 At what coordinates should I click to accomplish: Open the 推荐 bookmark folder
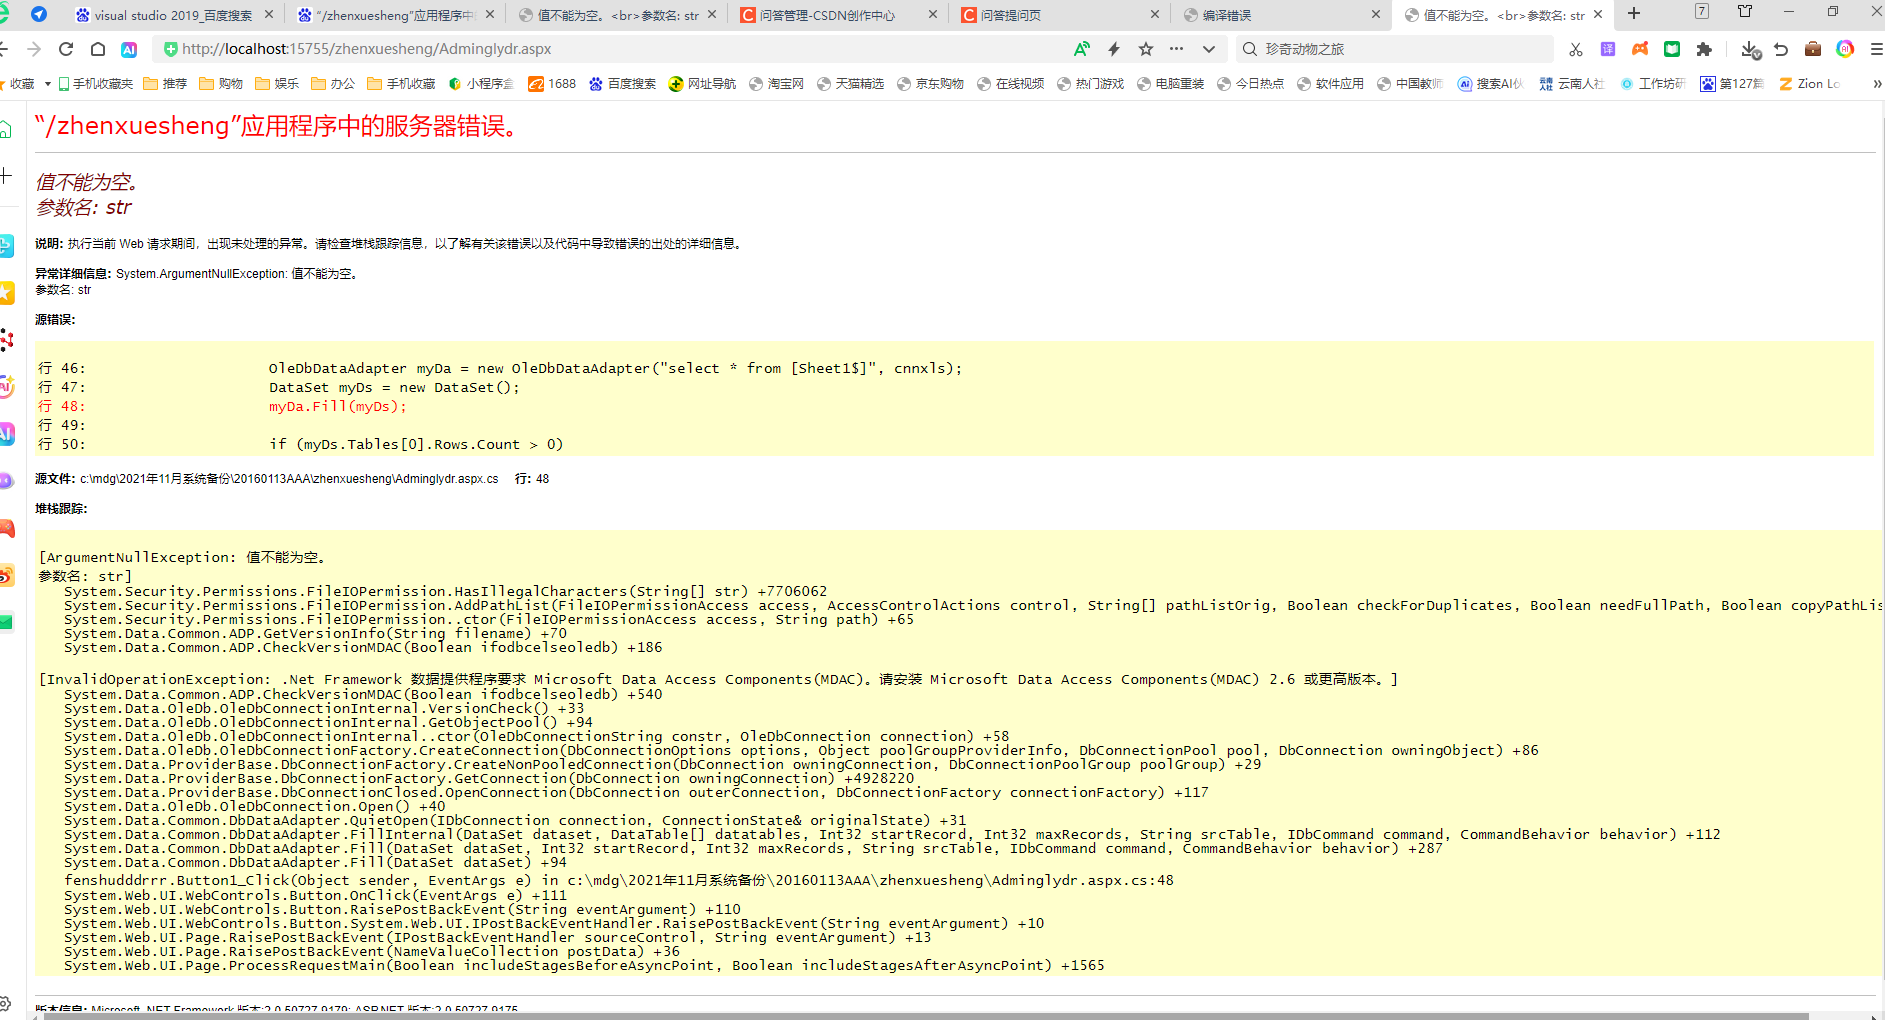pyautogui.click(x=165, y=84)
